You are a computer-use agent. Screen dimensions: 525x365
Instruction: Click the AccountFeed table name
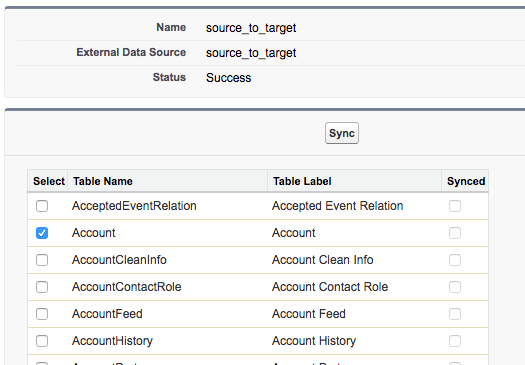[107, 314]
